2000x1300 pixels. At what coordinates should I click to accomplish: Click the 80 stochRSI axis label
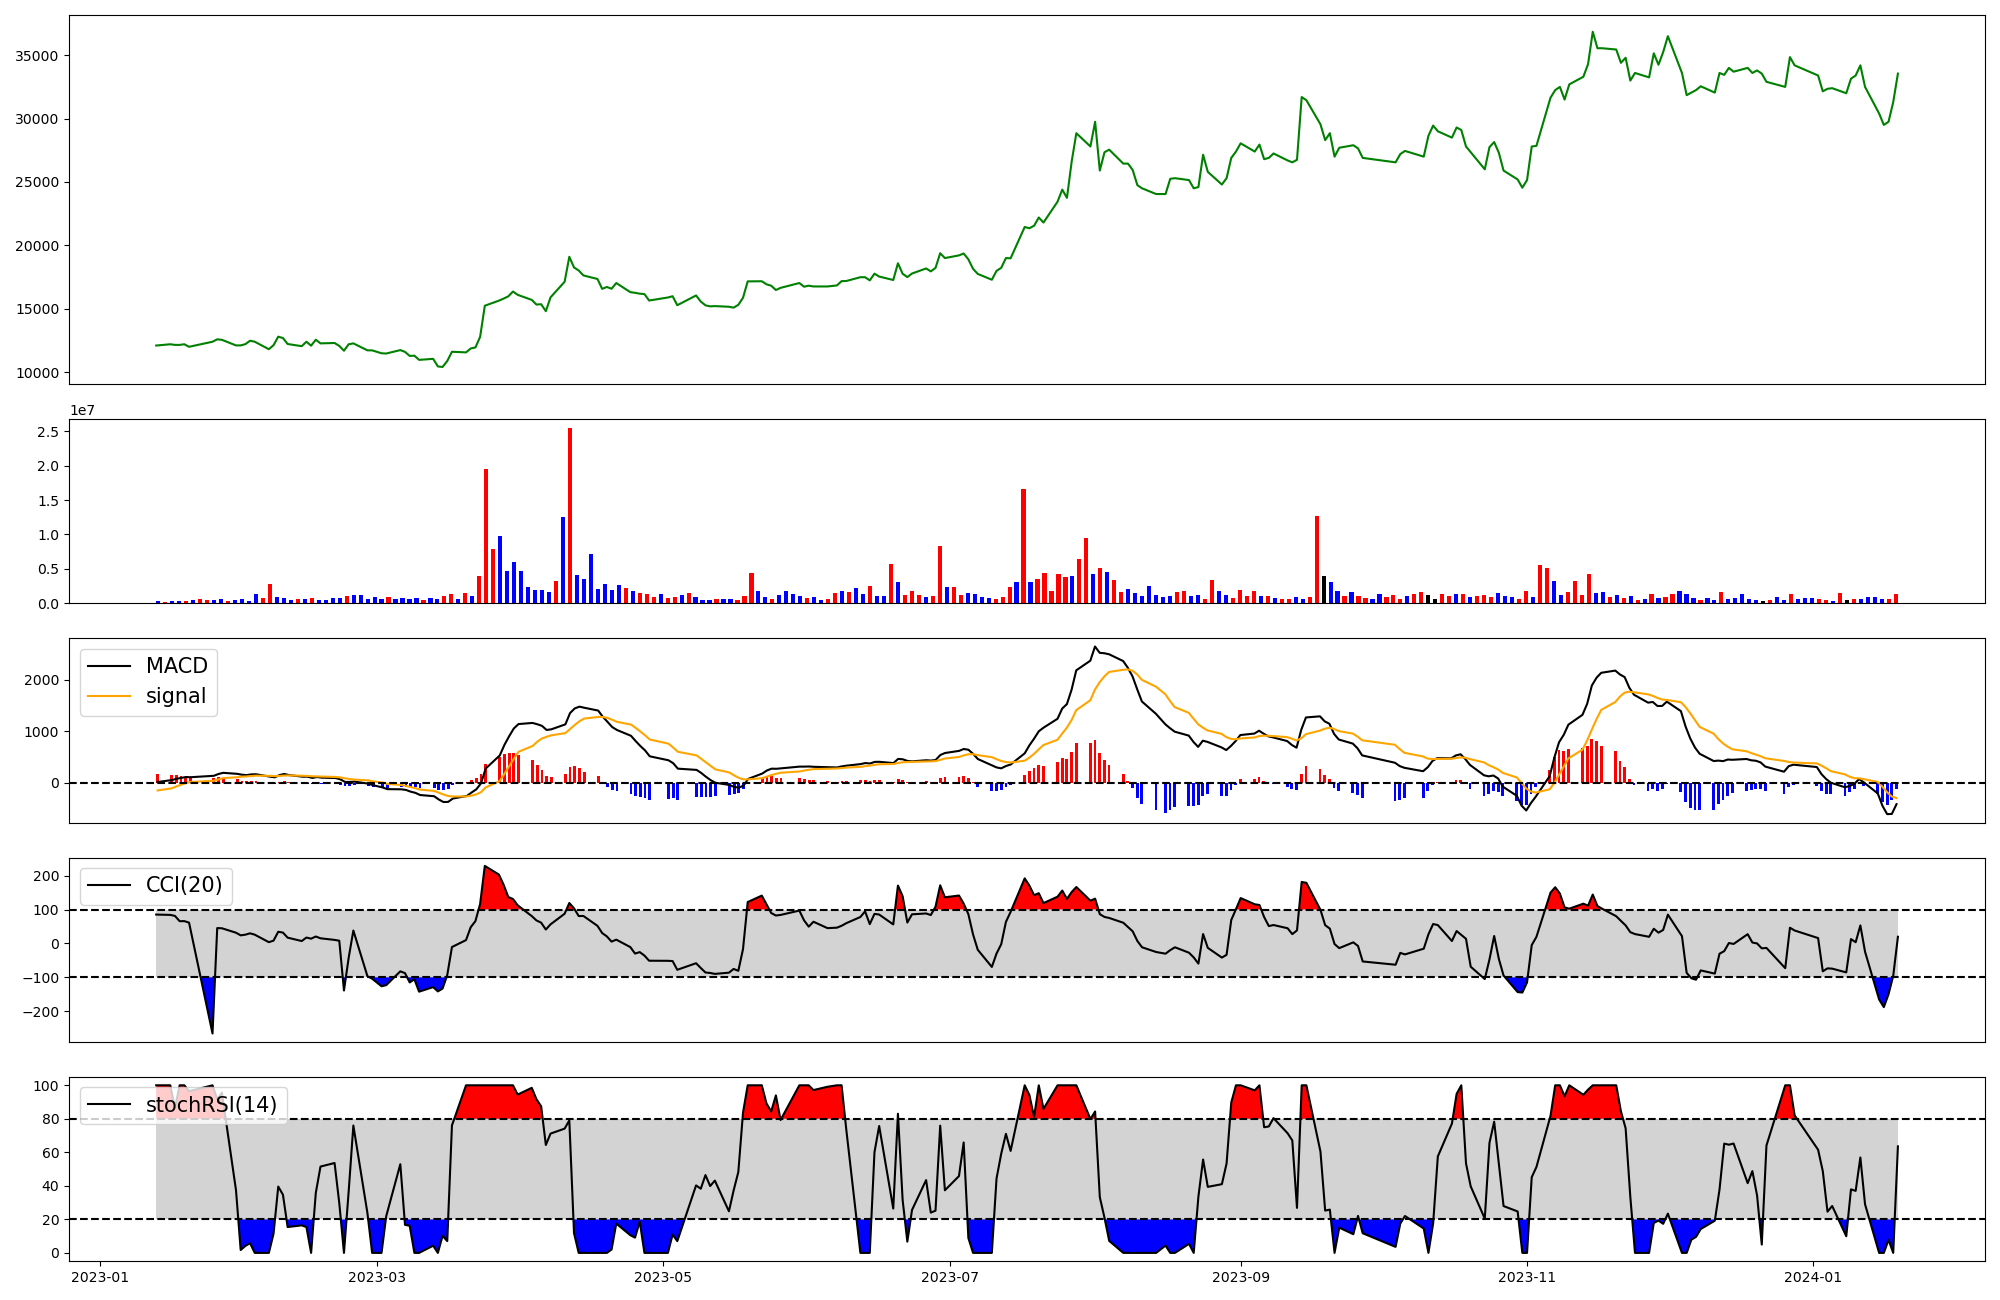[x=50, y=1119]
